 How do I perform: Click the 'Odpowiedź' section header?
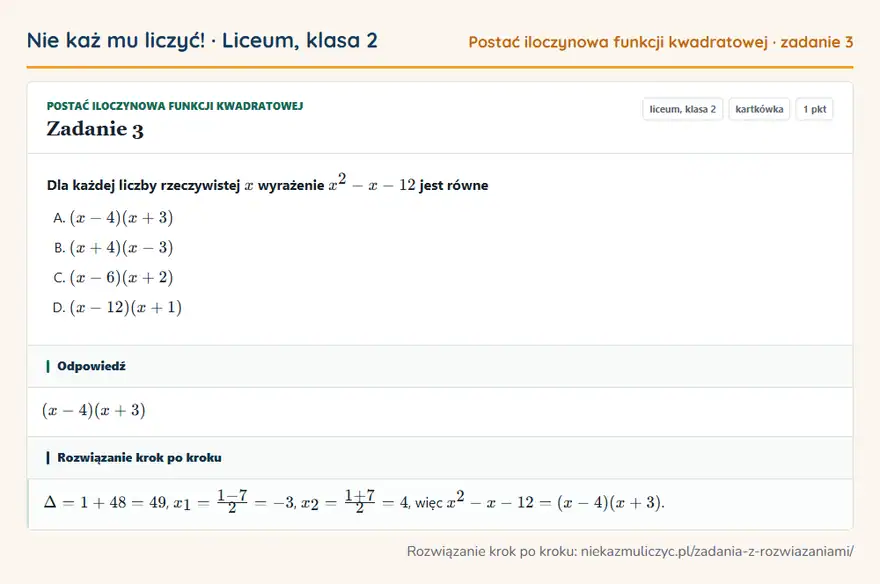coord(91,366)
